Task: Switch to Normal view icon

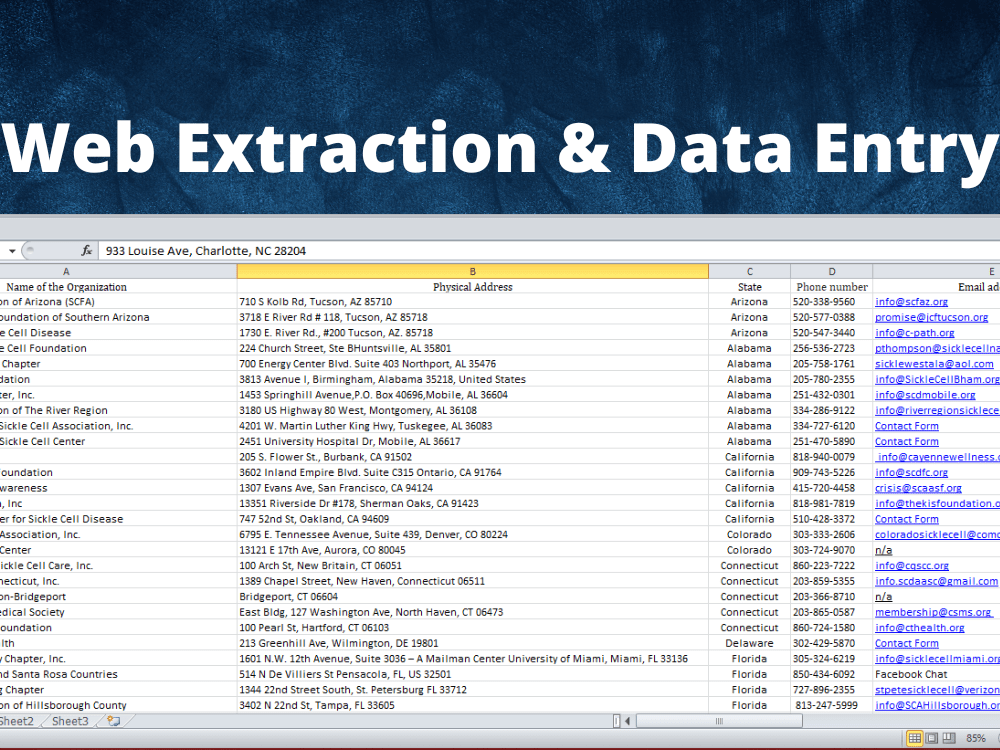Action: tap(915, 738)
